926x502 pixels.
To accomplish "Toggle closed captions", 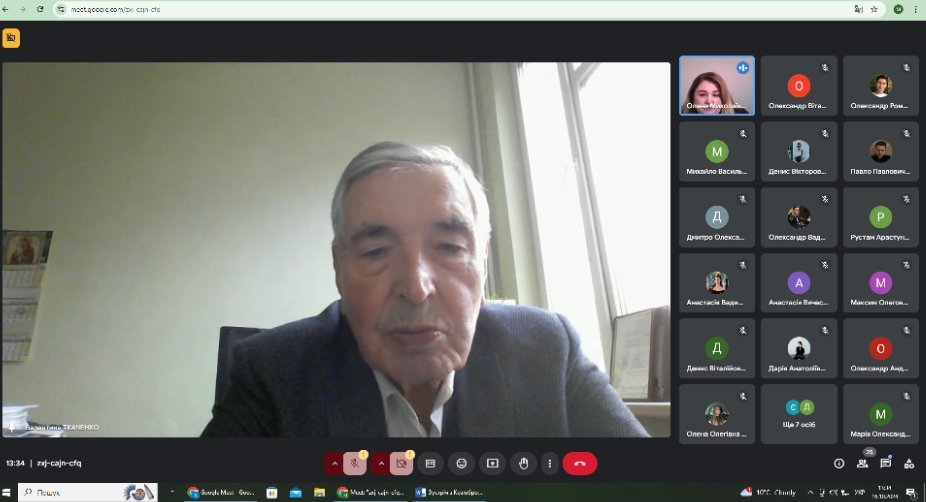I will (430, 463).
